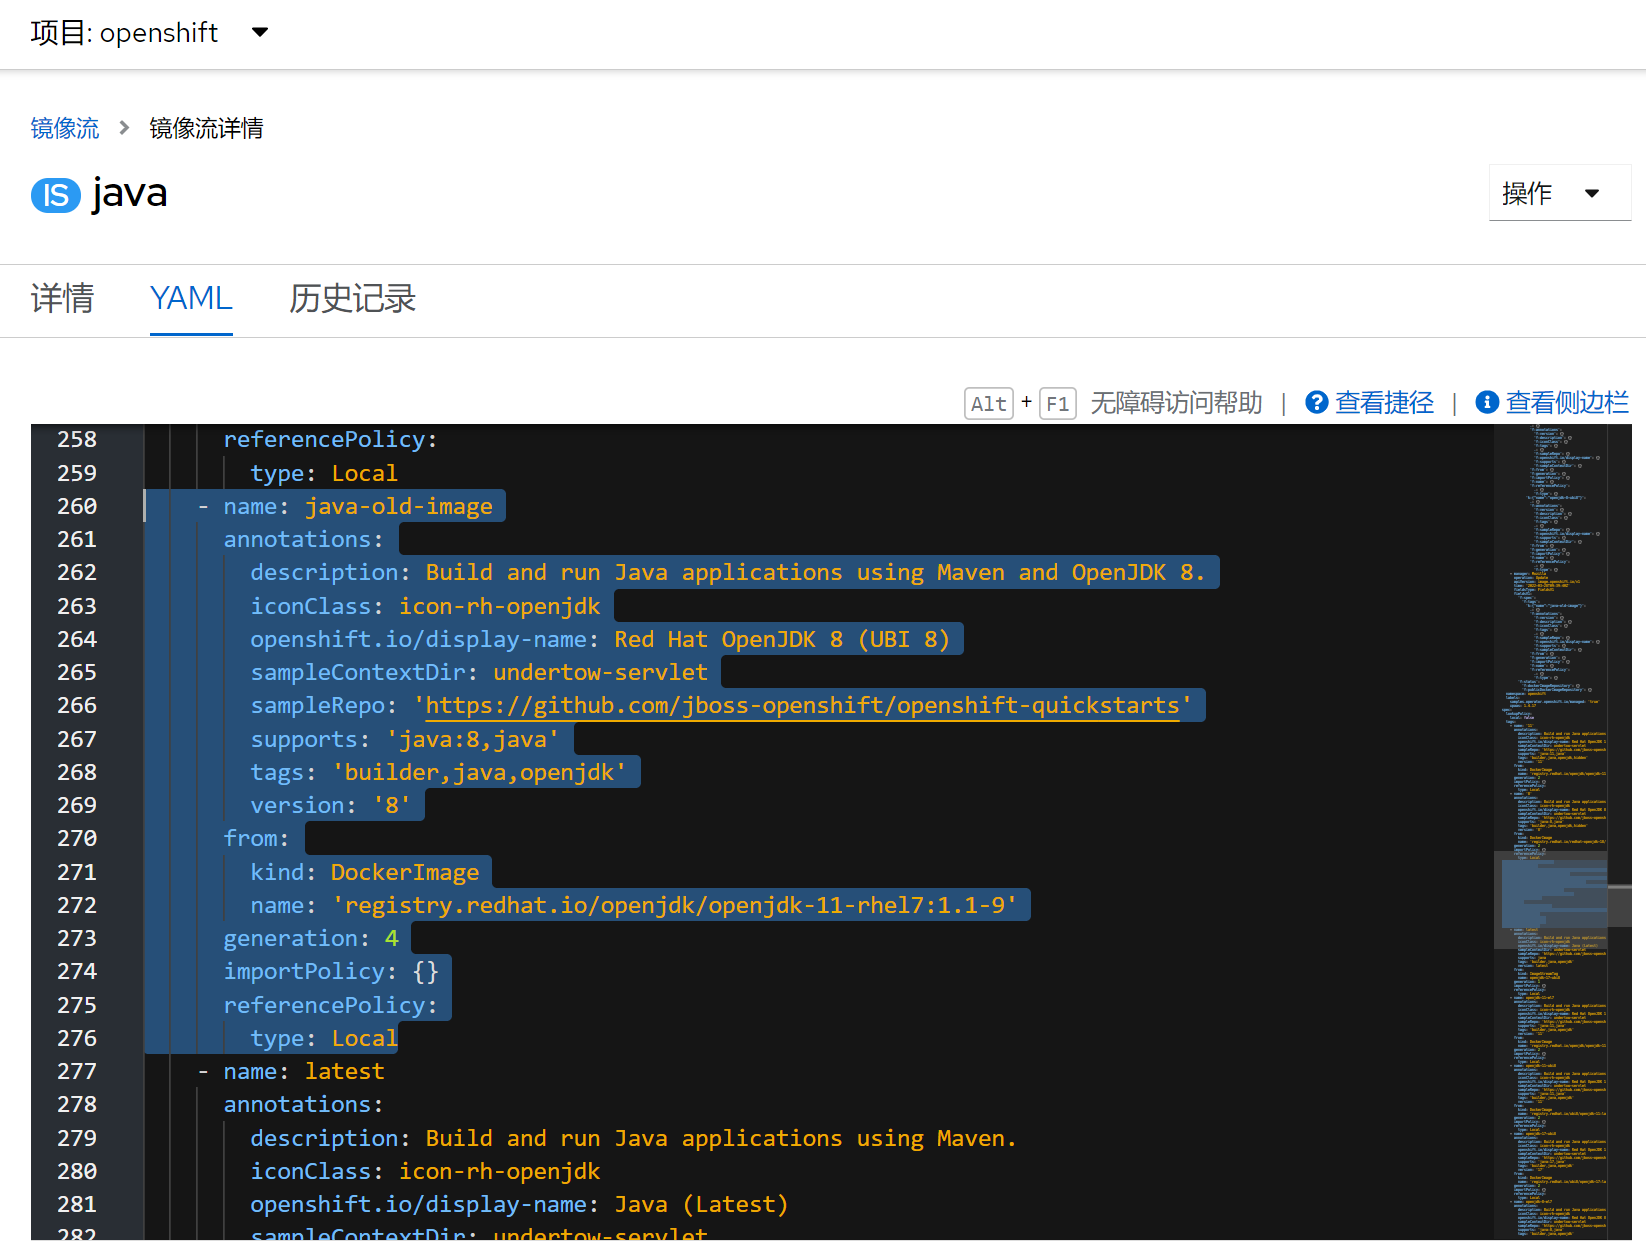Click the question mark icon beside 查看捷径
This screenshot has width=1646, height=1257.
(x=1317, y=403)
